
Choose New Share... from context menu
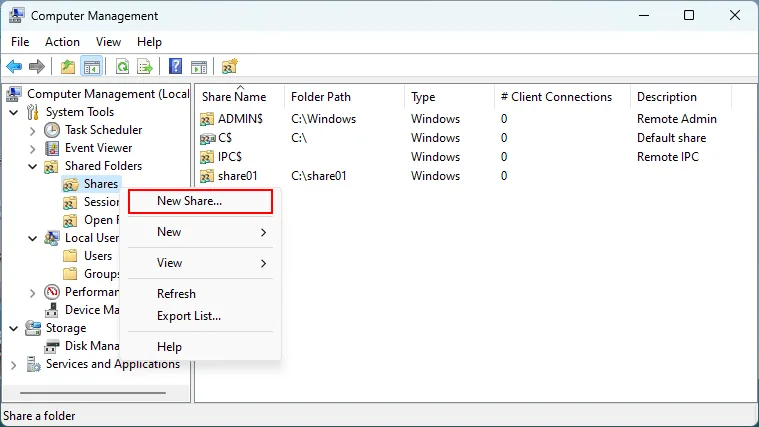pos(200,201)
